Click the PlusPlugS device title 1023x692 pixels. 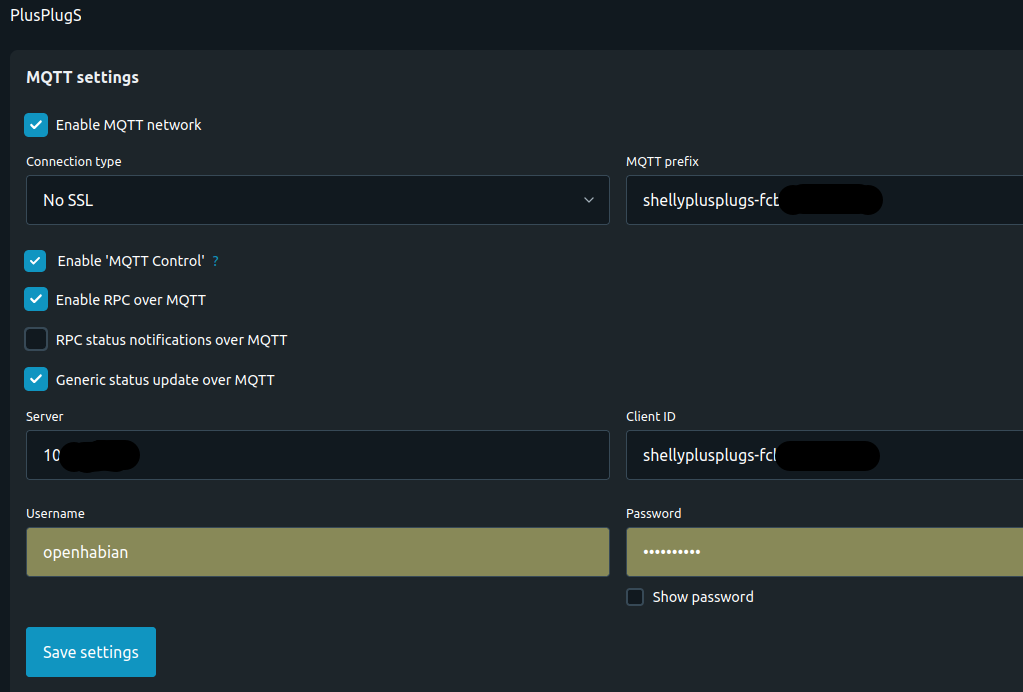tap(45, 15)
